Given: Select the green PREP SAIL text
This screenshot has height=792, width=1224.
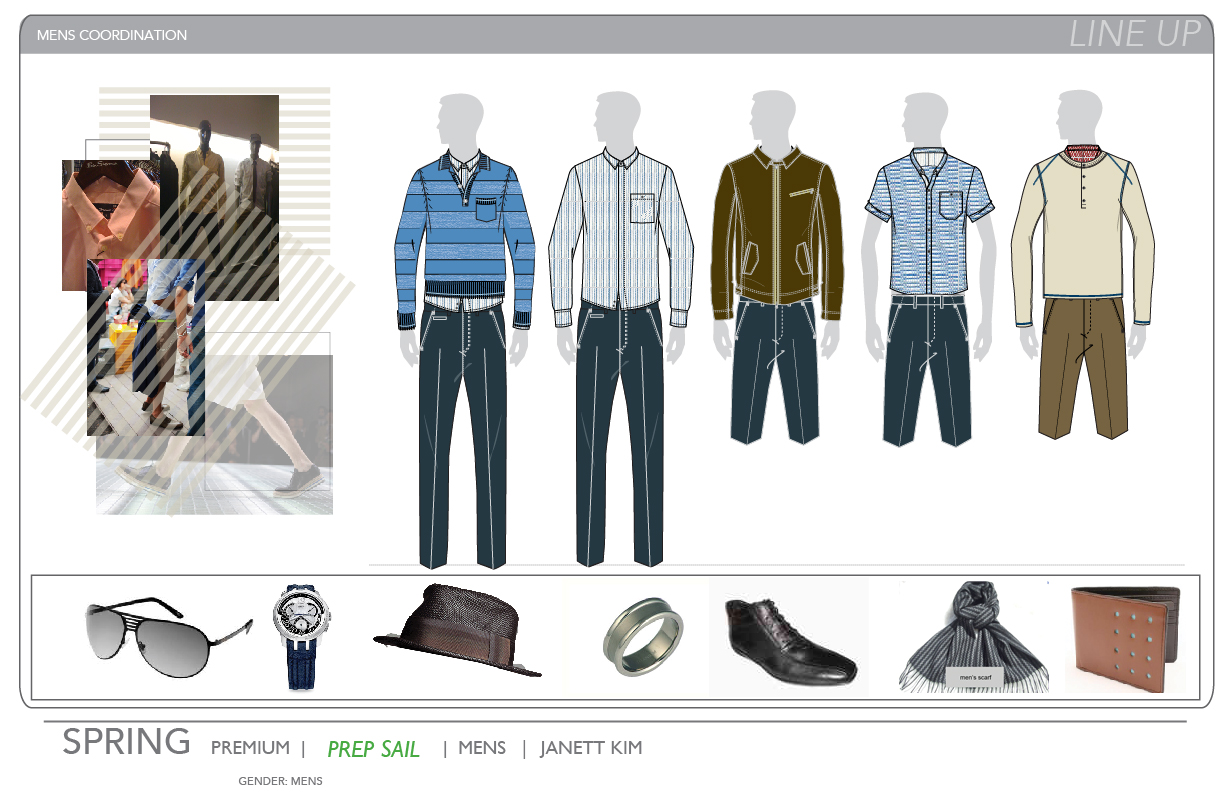Looking at the screenshot, I should [x=374, y=749].
